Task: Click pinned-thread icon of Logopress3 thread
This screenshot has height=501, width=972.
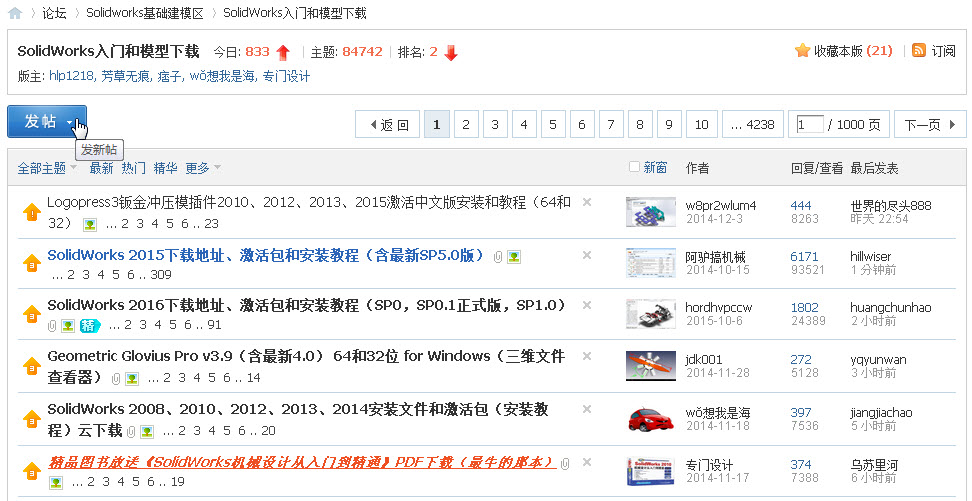Action: tap(32, 213)
